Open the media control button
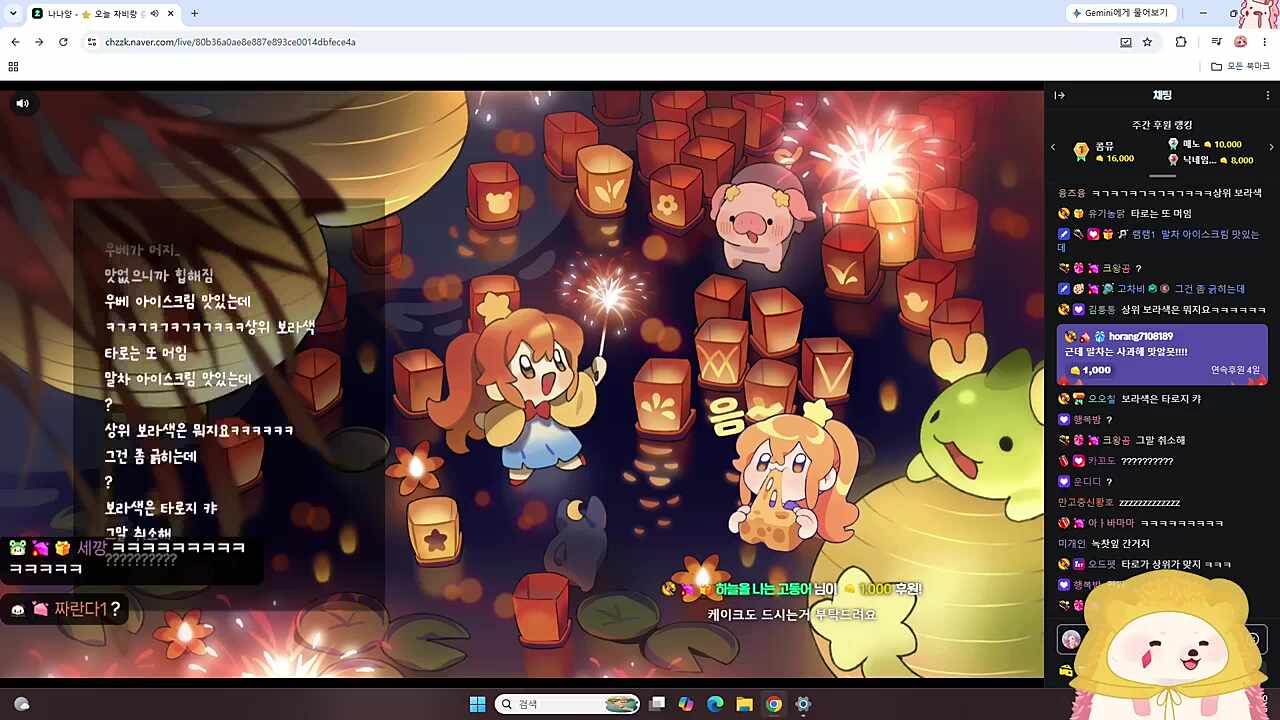The height and width of the screenshot is (720, 1280). (x=1216, y=42)
